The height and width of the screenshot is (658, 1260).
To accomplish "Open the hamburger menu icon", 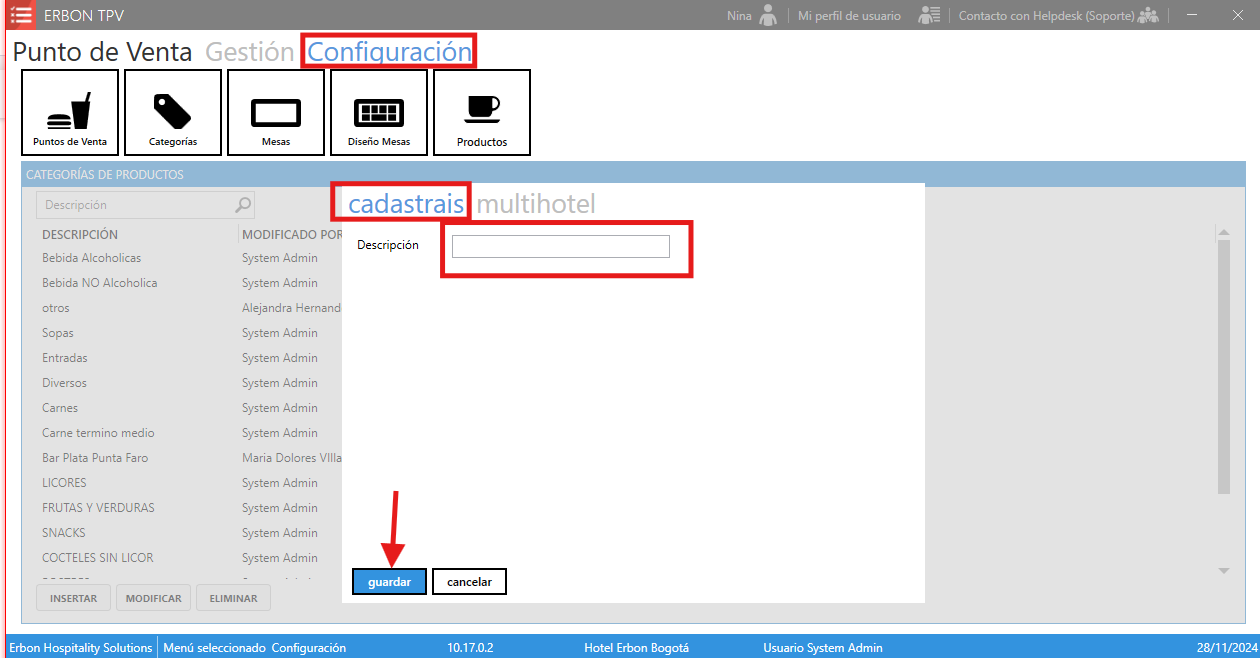I will (x=21, y=15).
